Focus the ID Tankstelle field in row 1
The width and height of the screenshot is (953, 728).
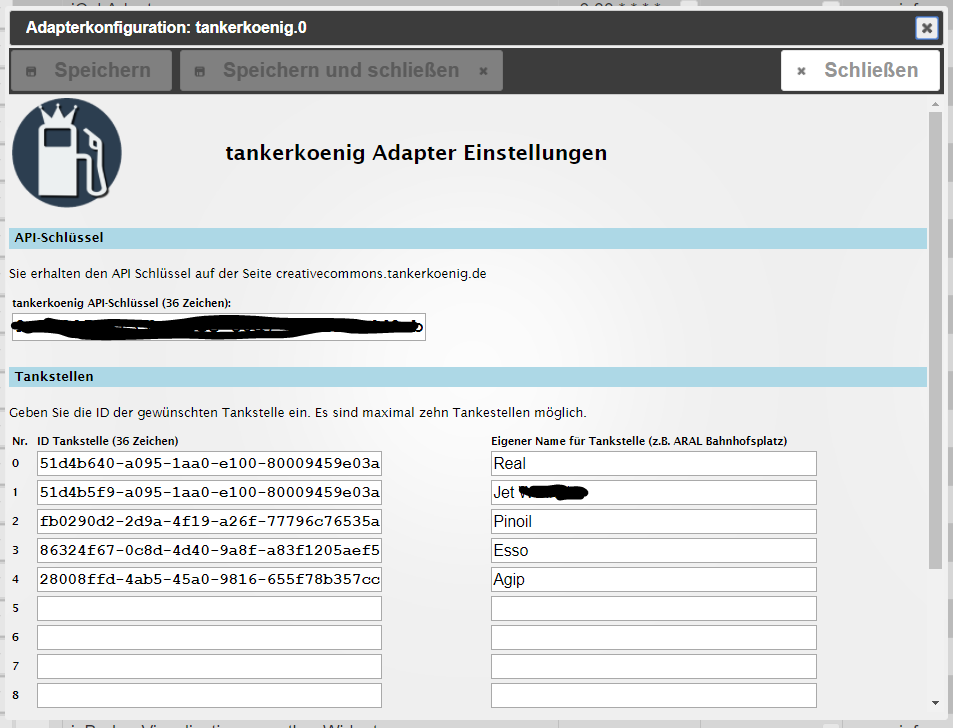[x=209, y=492]
